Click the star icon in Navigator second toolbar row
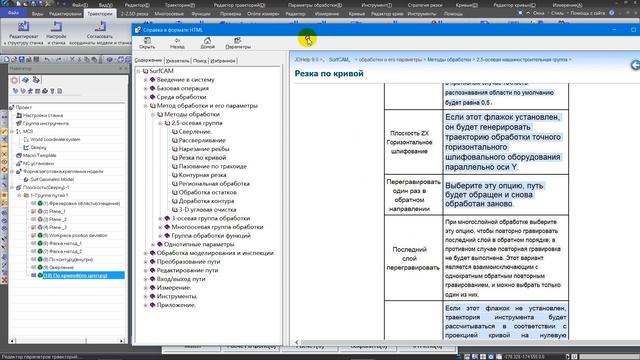 click(x=30, y=91)
